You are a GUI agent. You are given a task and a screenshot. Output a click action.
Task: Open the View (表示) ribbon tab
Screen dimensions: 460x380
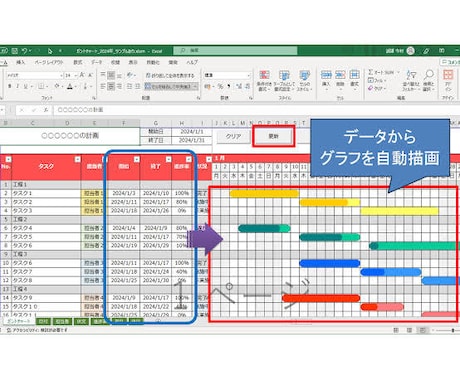pos(133,62)
